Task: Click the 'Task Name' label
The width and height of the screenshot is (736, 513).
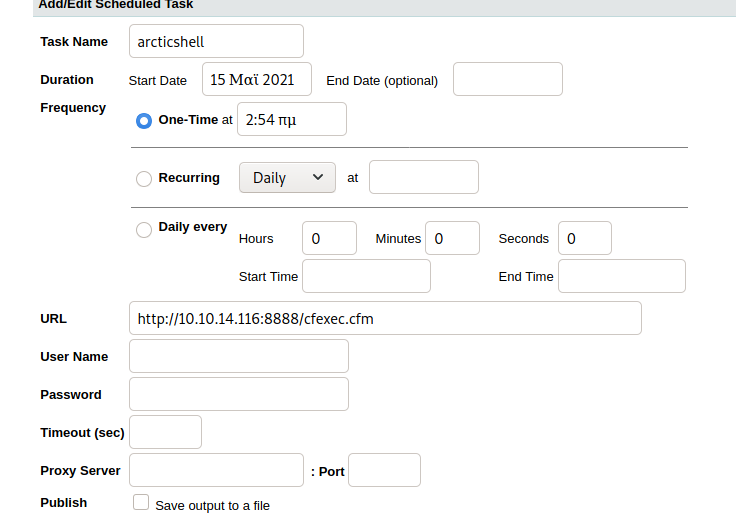Action: point(74,42)
